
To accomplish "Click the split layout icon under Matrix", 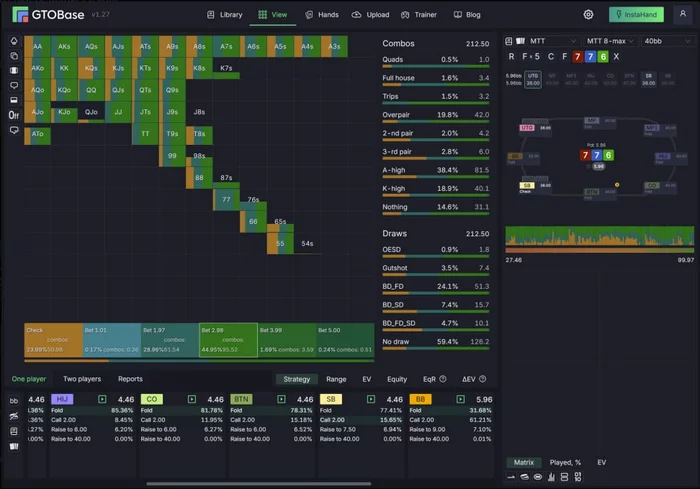I will (x=564, y=477).
